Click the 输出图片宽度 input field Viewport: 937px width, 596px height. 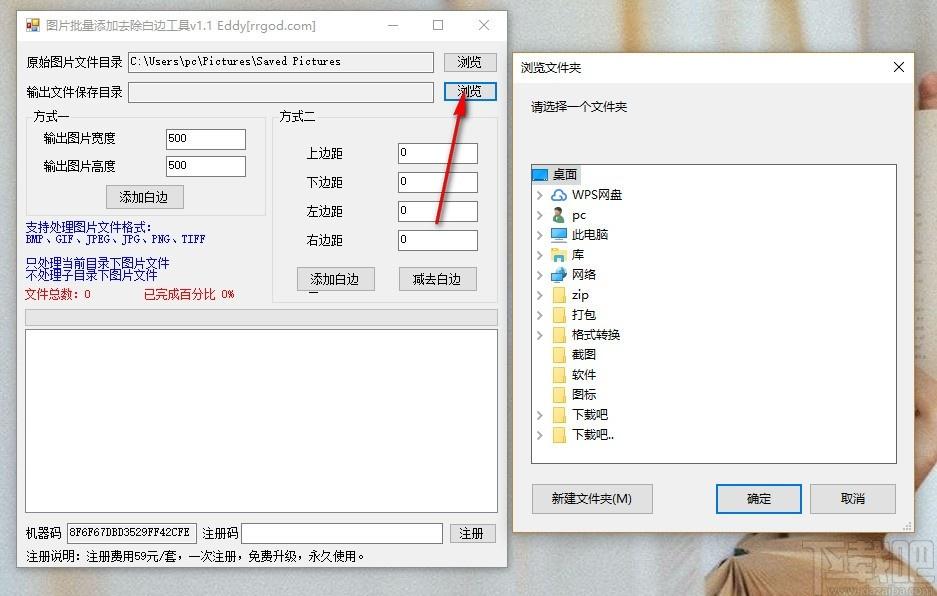(x=205, y=139)
